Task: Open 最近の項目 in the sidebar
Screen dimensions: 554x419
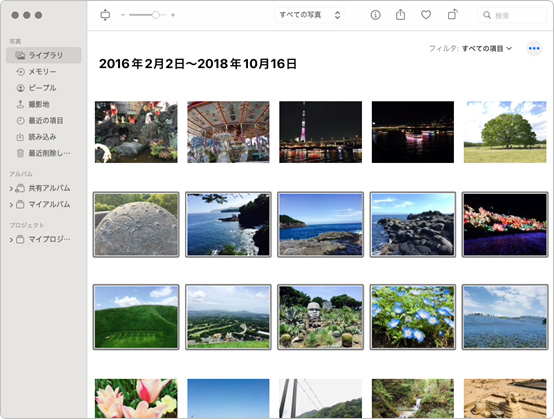Action: point(43,120)
